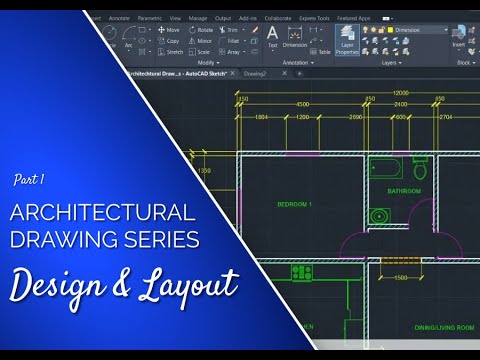Viewport: 480px width, 360px height.
Task: Click the 12000 overall dimension text
Action: 401,93
